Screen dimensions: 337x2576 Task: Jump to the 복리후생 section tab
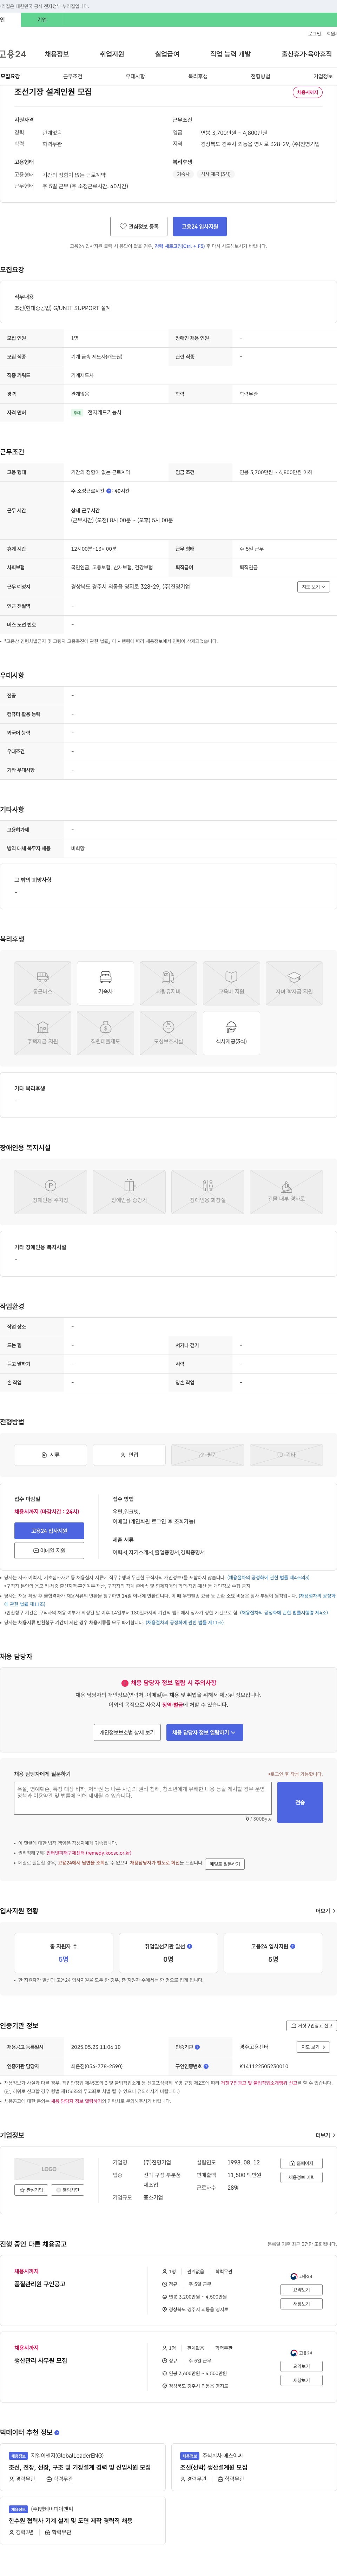click(x=198, y=76)
